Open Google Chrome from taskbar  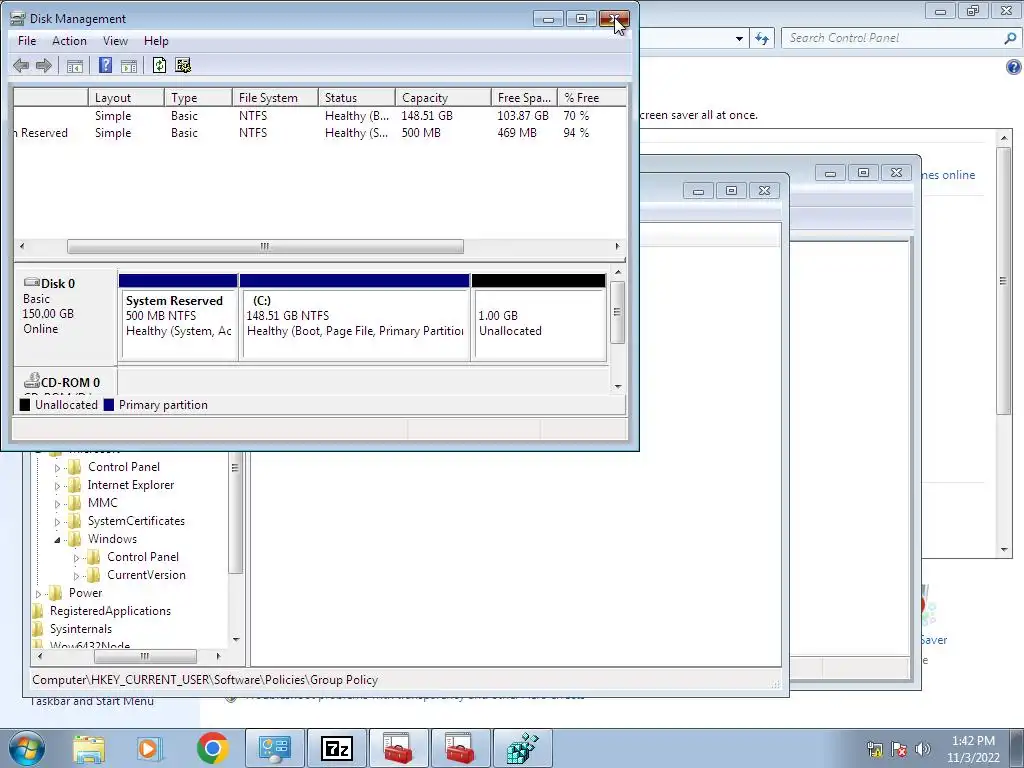tap(212, 748)
